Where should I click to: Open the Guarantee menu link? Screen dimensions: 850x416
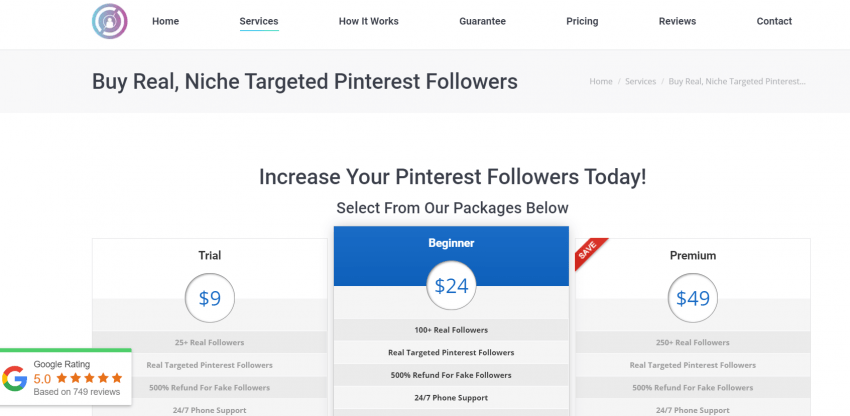(482, 21)
